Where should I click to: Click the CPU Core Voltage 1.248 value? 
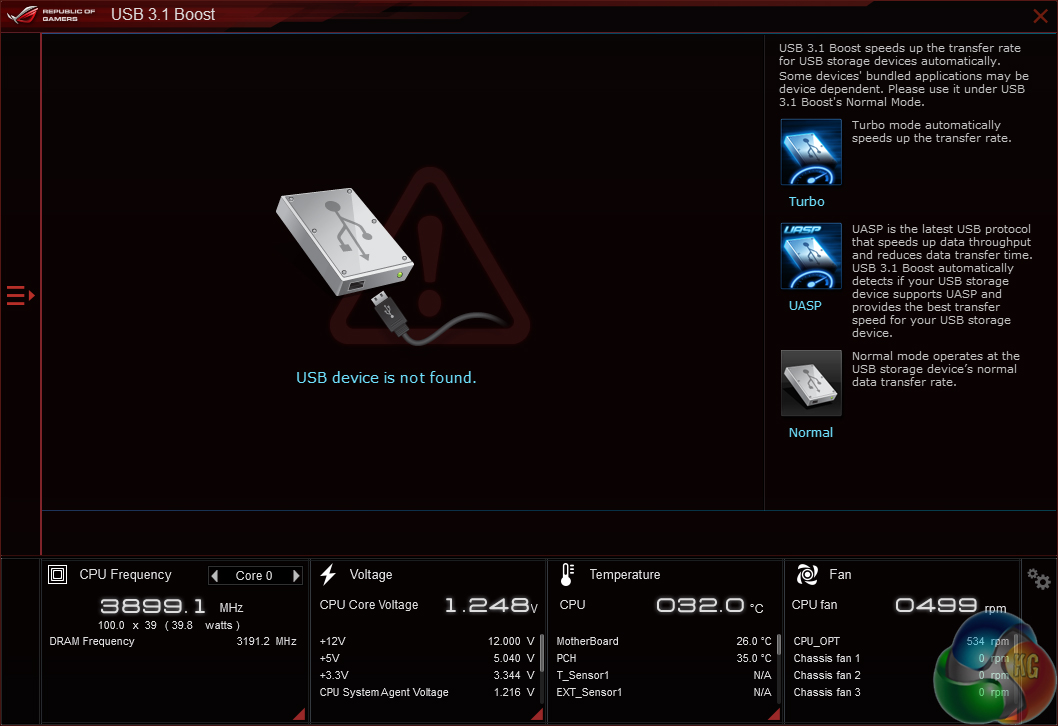(x=486, y=605)
